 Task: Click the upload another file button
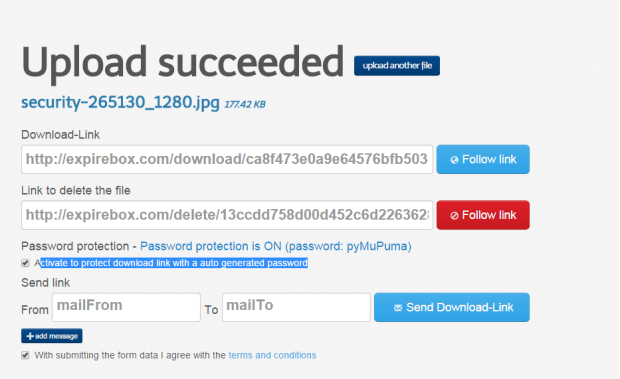tap(397, 66)
